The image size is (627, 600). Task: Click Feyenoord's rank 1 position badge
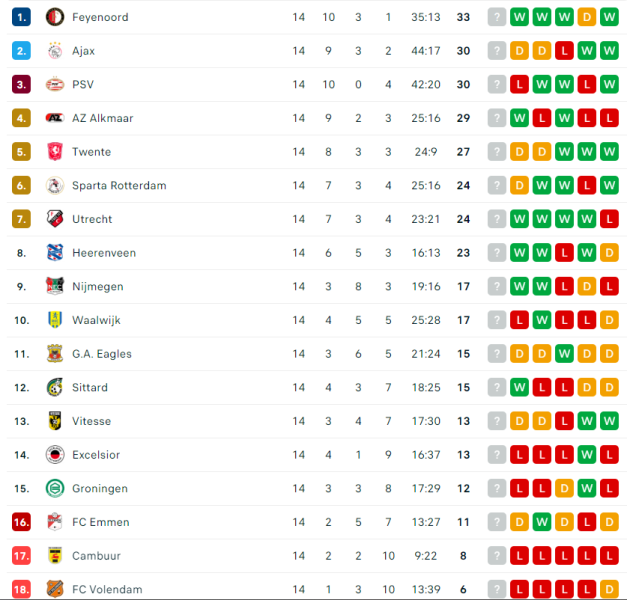click(22, 17)
